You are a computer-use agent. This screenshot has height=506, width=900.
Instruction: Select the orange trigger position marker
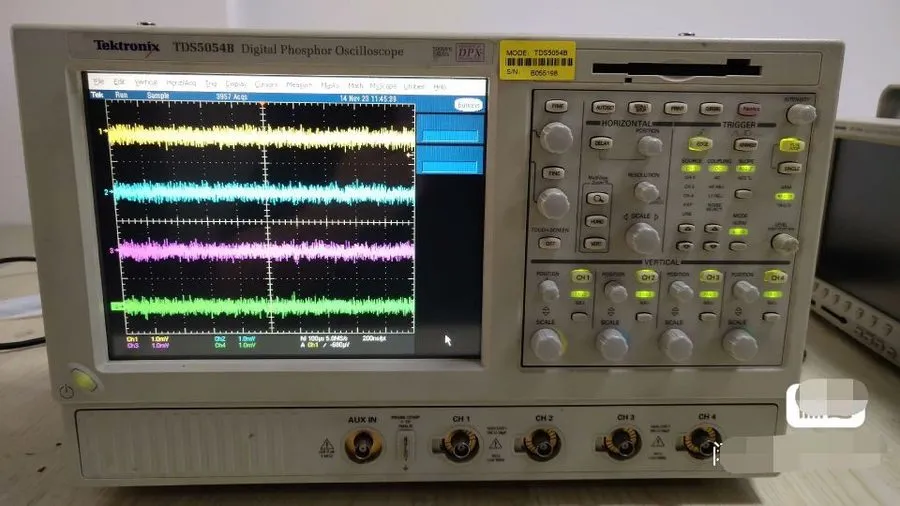[x=262, y=105]
